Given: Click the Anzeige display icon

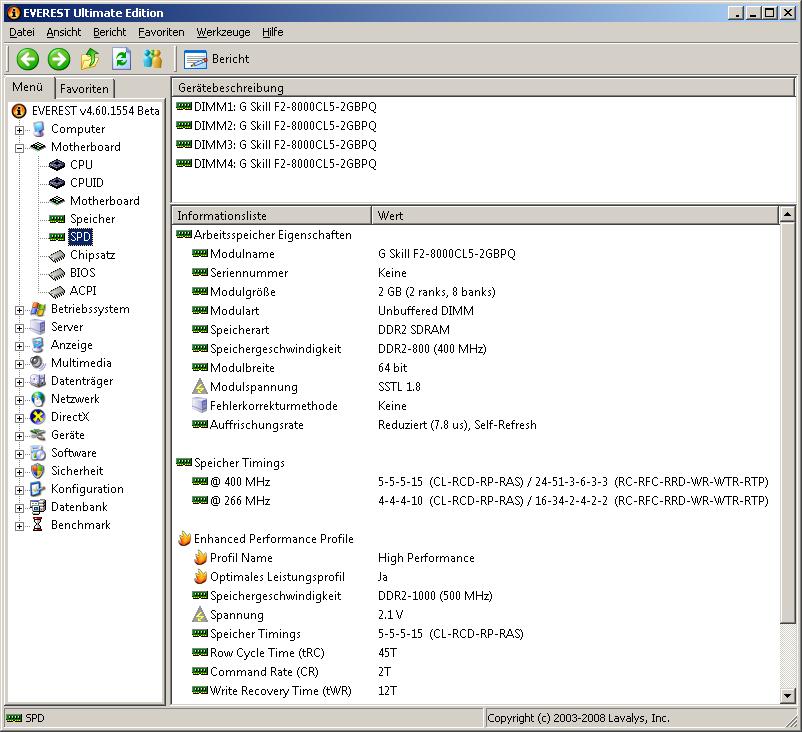Looking at the screenshot, I should [x=38, y=345].
